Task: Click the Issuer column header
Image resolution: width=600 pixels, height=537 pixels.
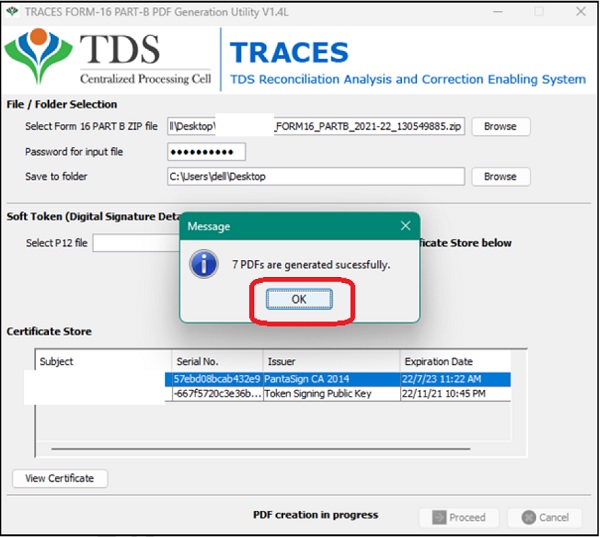Action: tap(331, 361)
